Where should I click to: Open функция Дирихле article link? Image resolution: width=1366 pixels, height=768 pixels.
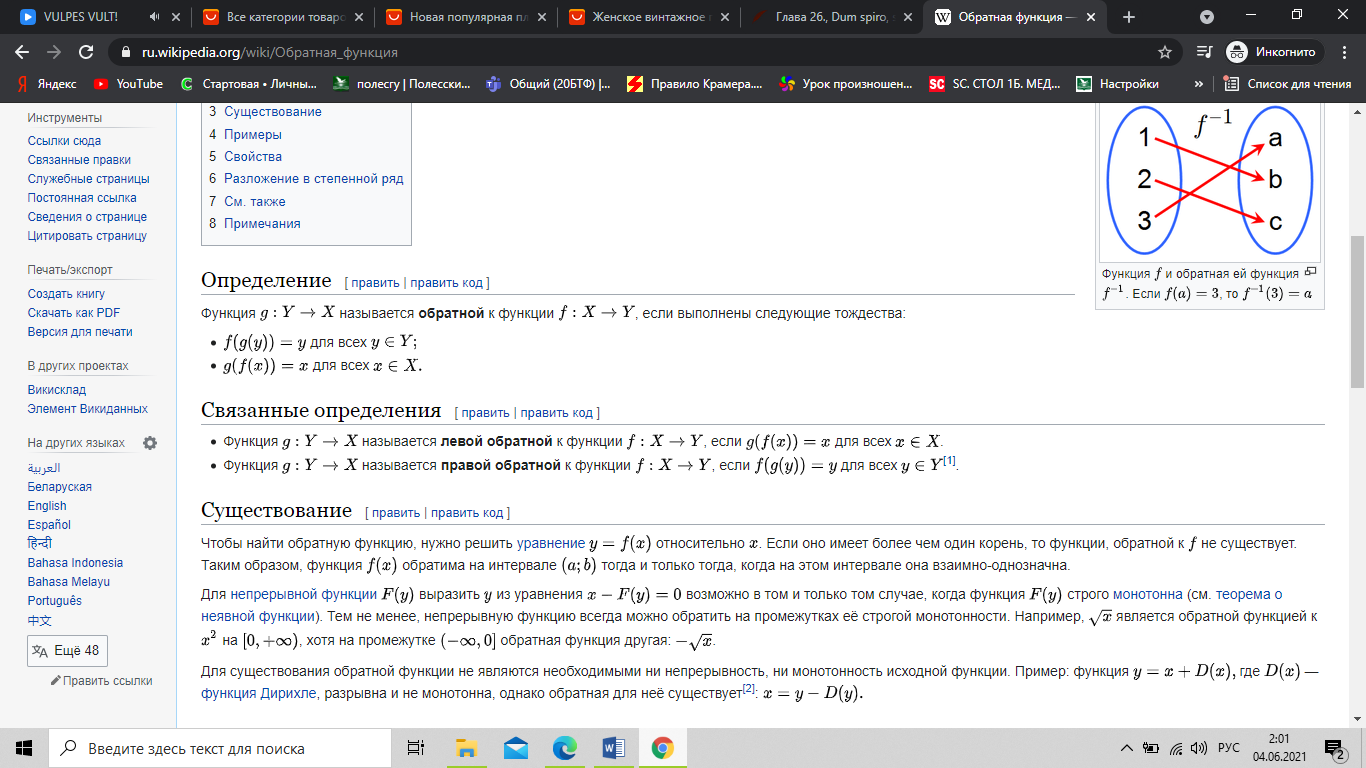click(x=257, y=692)
